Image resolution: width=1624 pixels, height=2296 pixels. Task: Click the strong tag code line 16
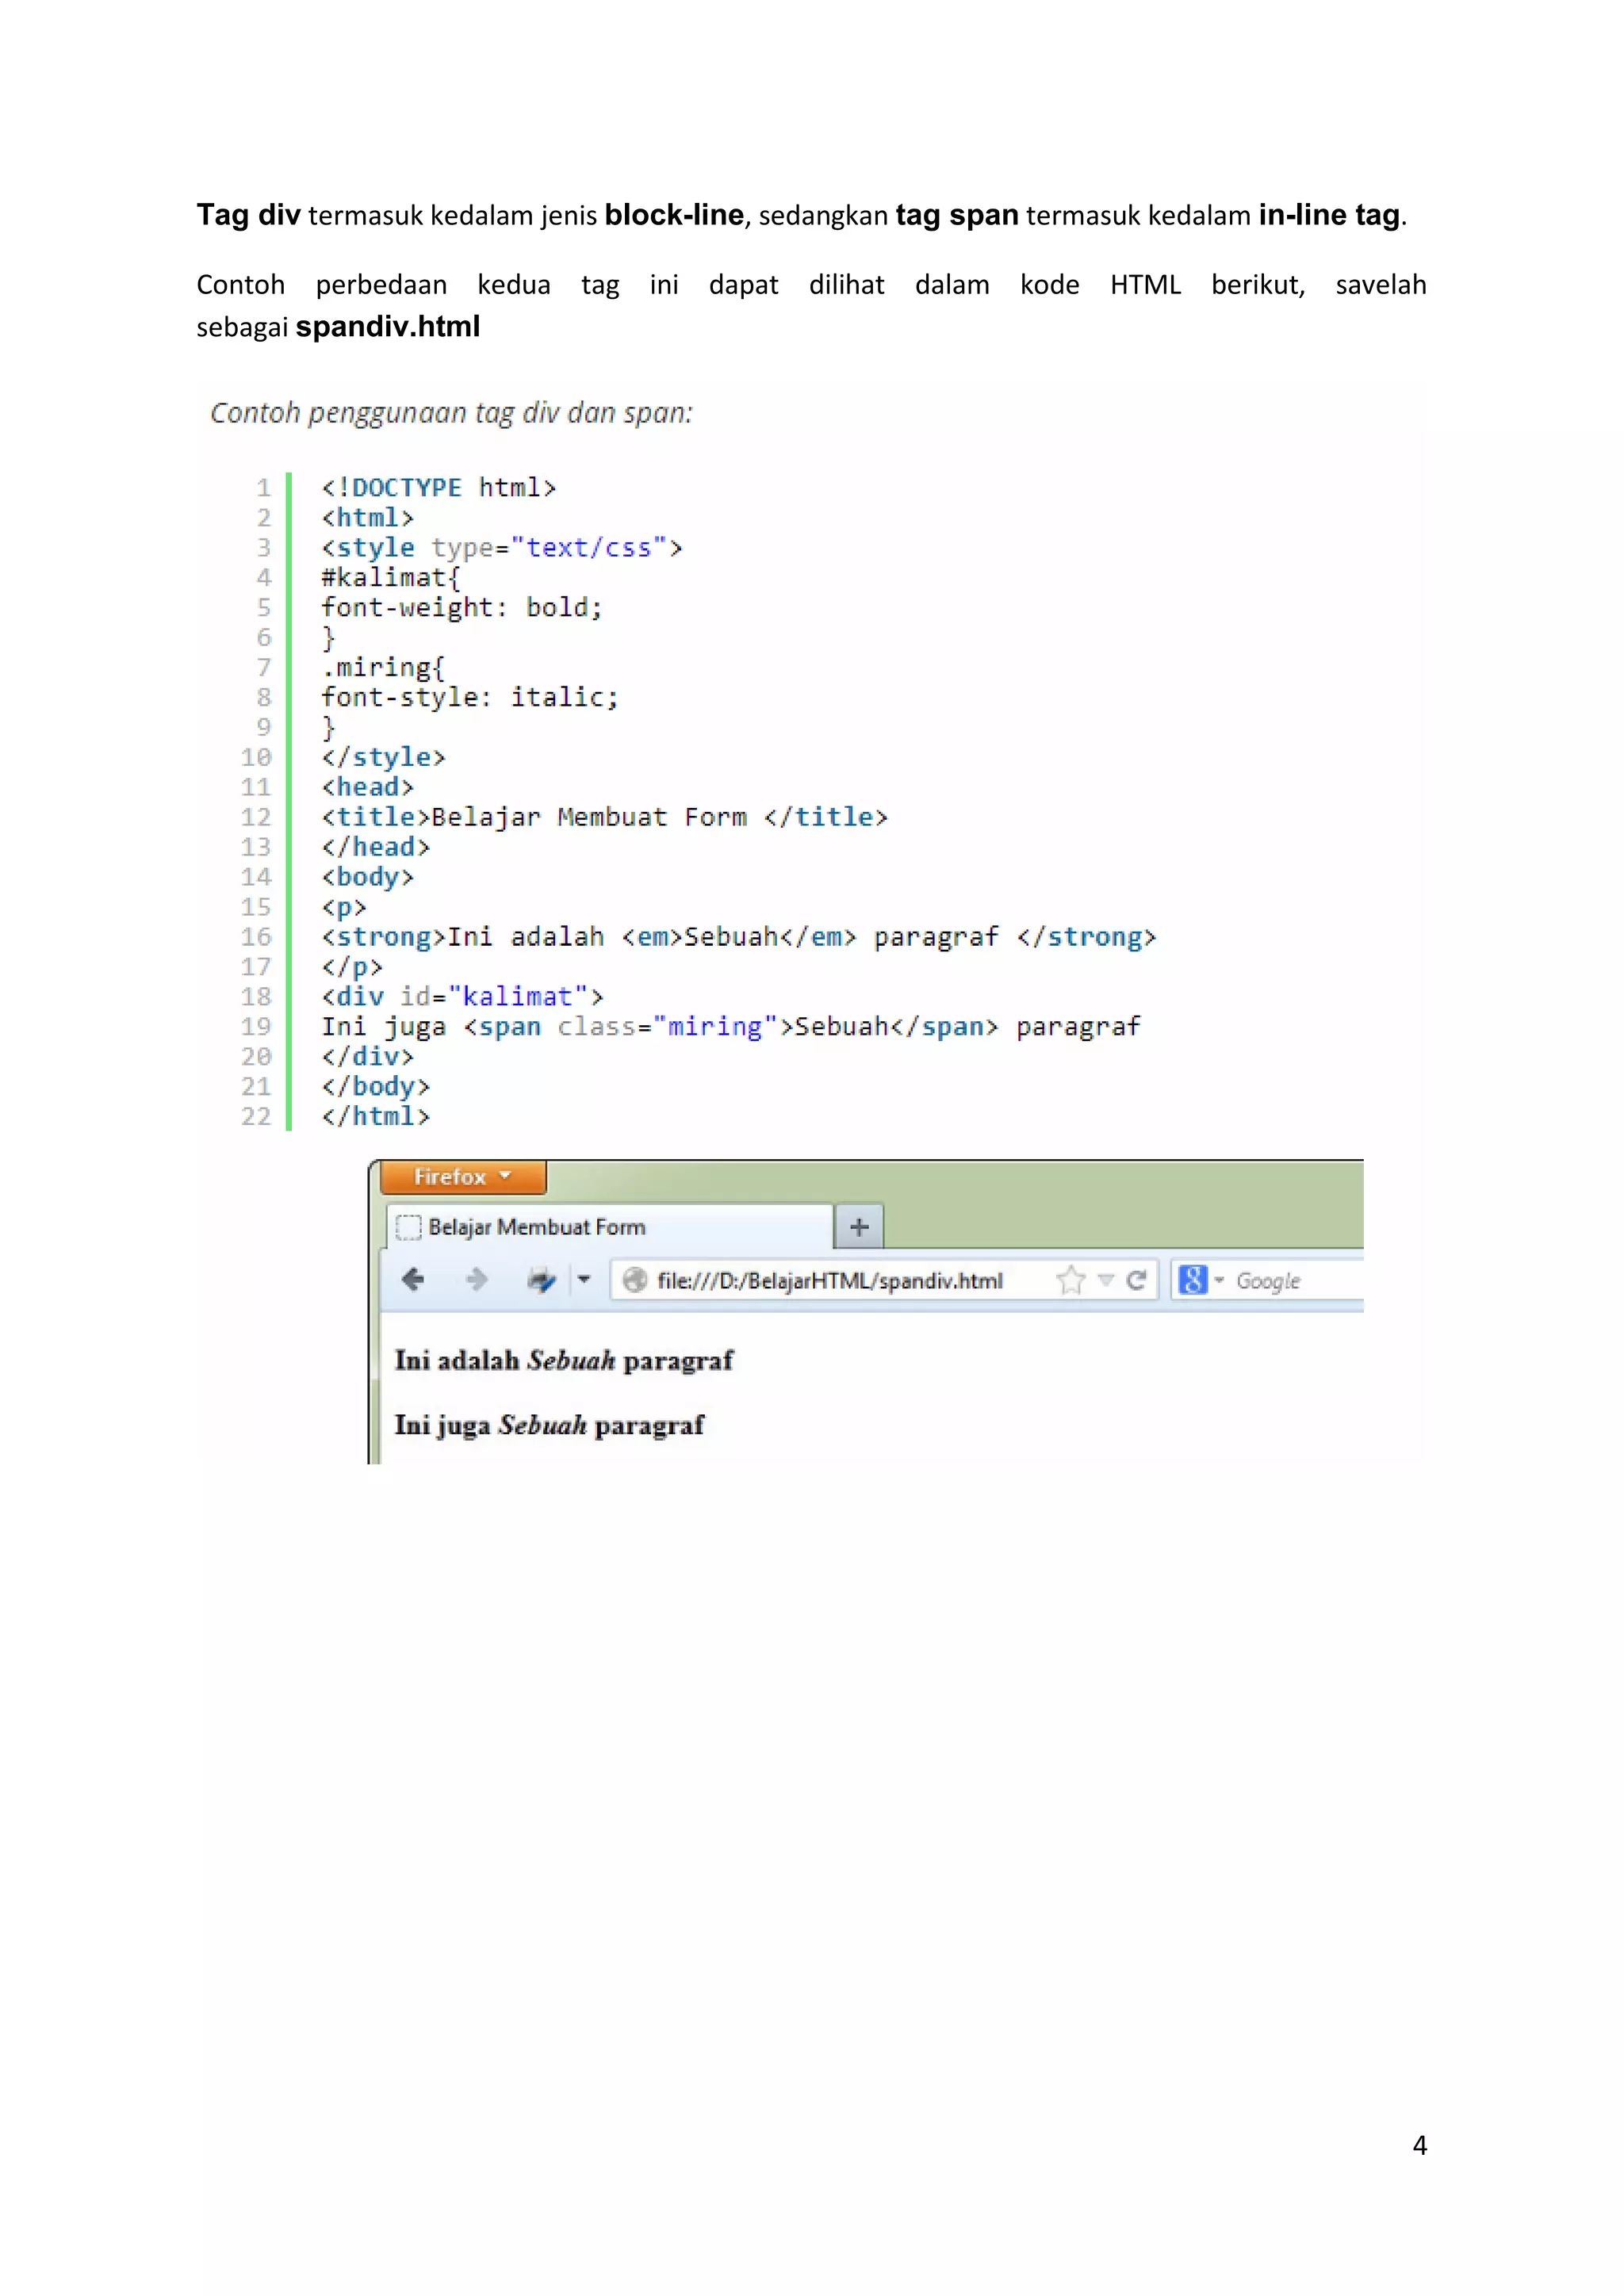tap(738, 938)
